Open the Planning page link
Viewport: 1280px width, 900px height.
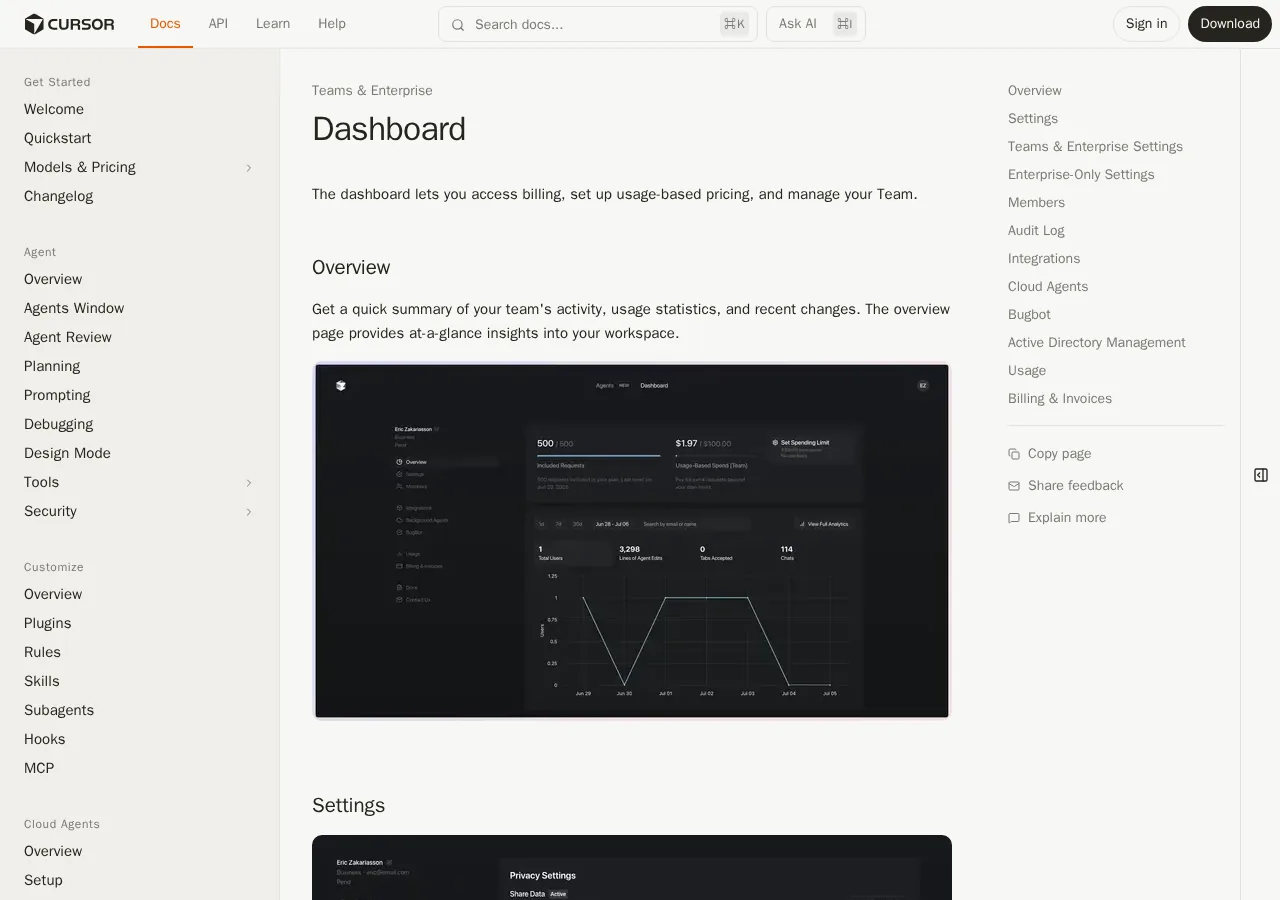pos(52,366)
